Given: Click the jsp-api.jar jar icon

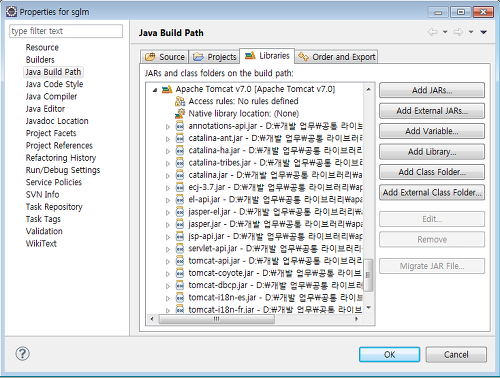Looking at the screenshot, I should [180, 237].
